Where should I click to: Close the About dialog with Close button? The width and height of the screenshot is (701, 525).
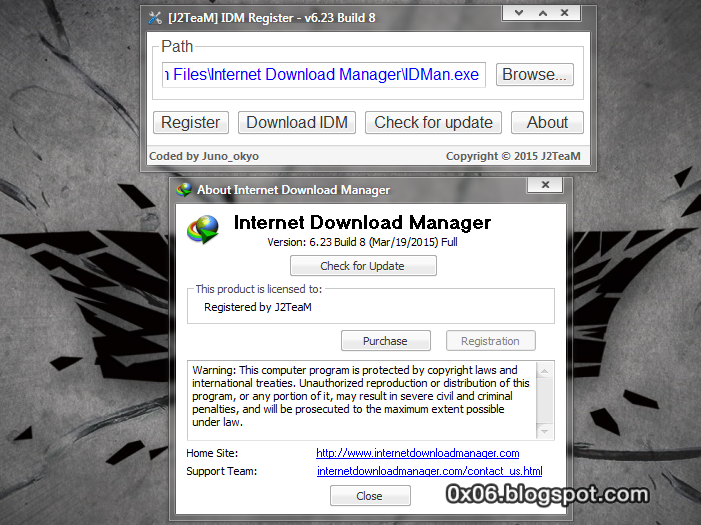(370, 496)
